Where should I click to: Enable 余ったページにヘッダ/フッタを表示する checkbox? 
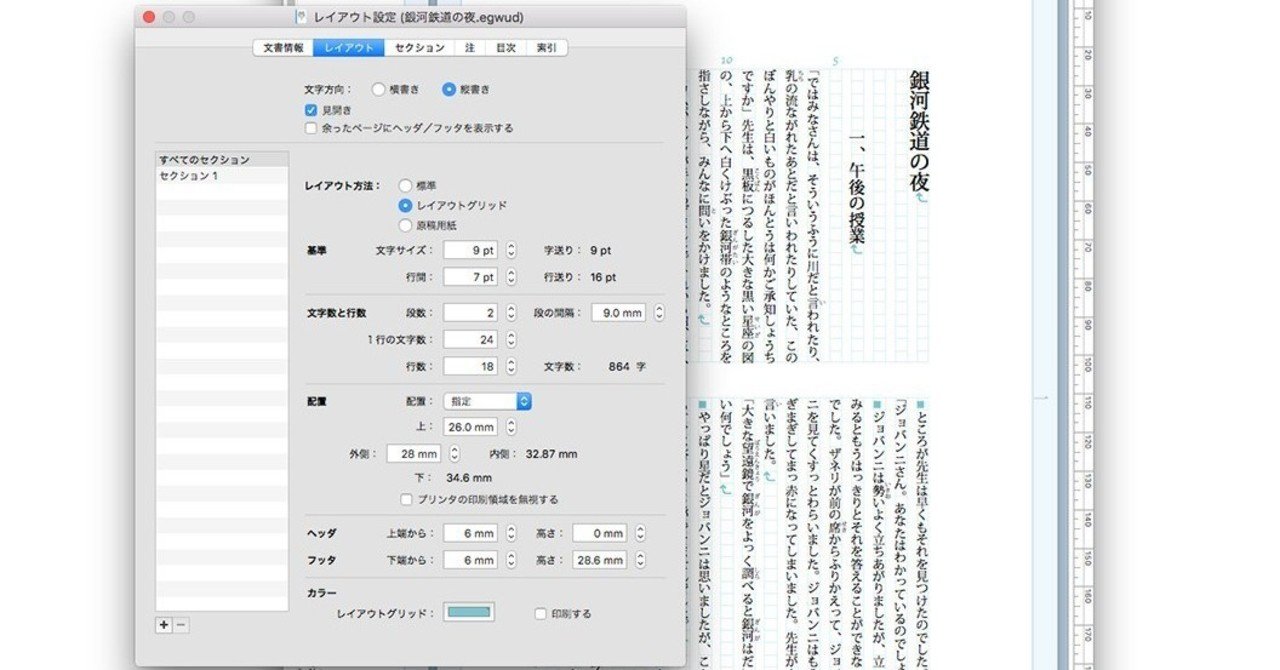[x=312, y=128]
